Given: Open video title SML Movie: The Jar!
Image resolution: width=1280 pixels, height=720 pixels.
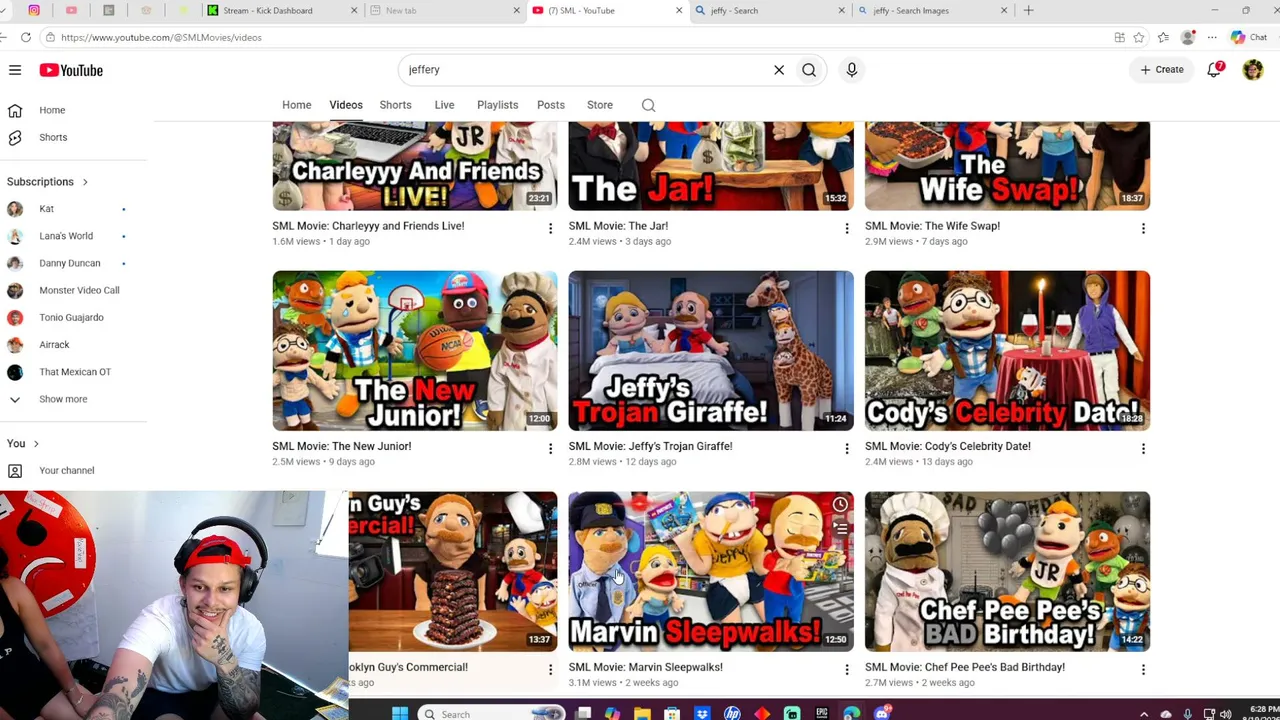Looking at the screenshot, I should pos(618,226).
